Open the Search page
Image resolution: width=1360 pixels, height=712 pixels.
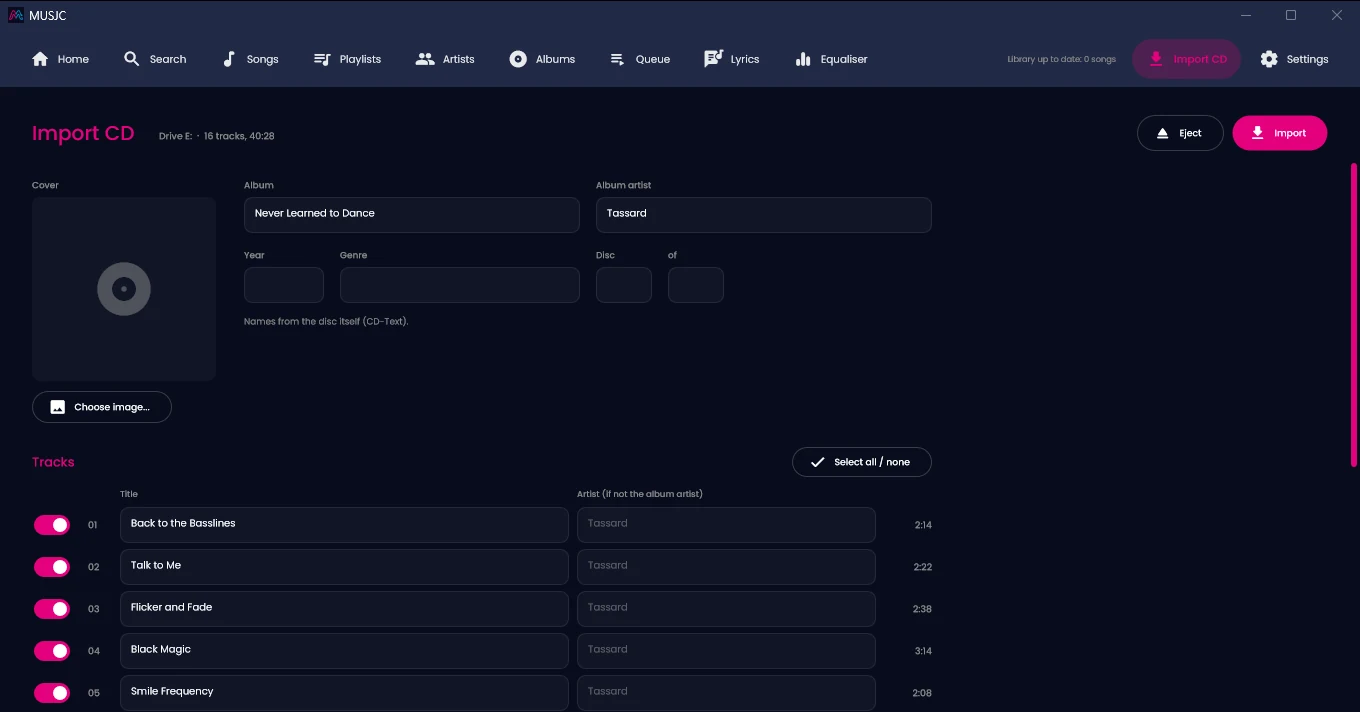(155, 59)
